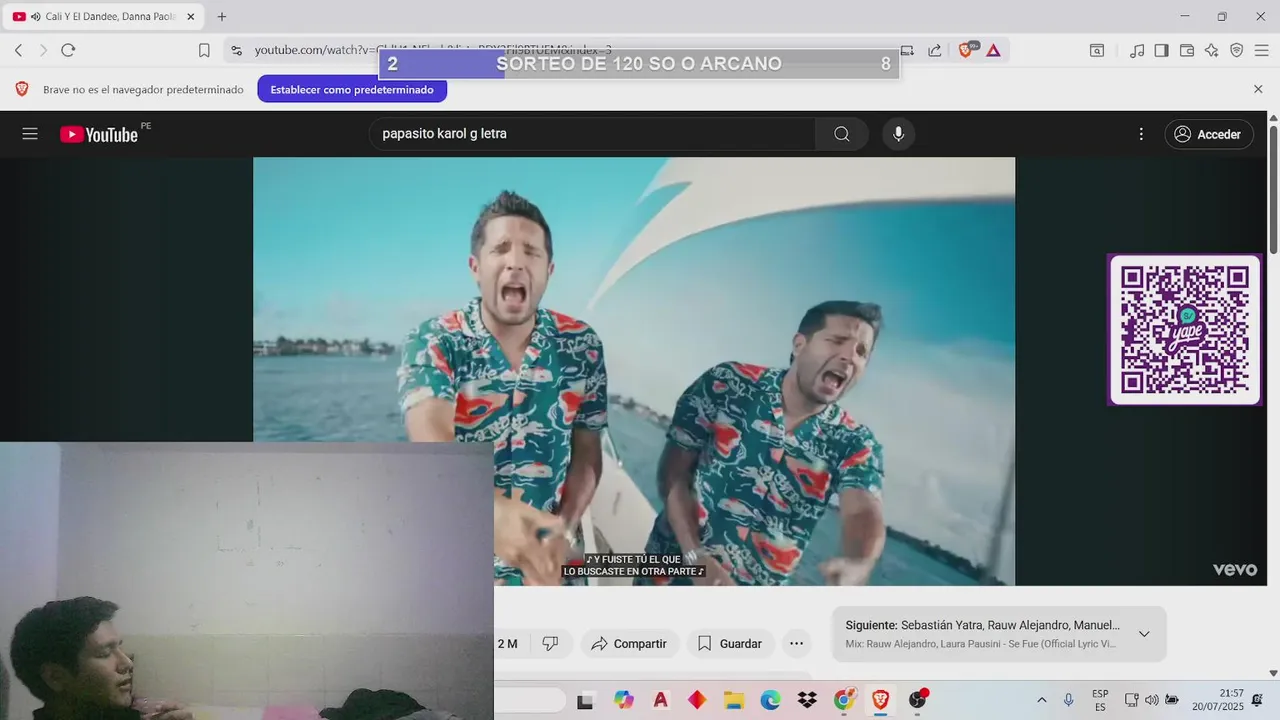Share this page icon in address bar
The image size is (1280, 720).
pyautogui.click(x=934, y=50)
